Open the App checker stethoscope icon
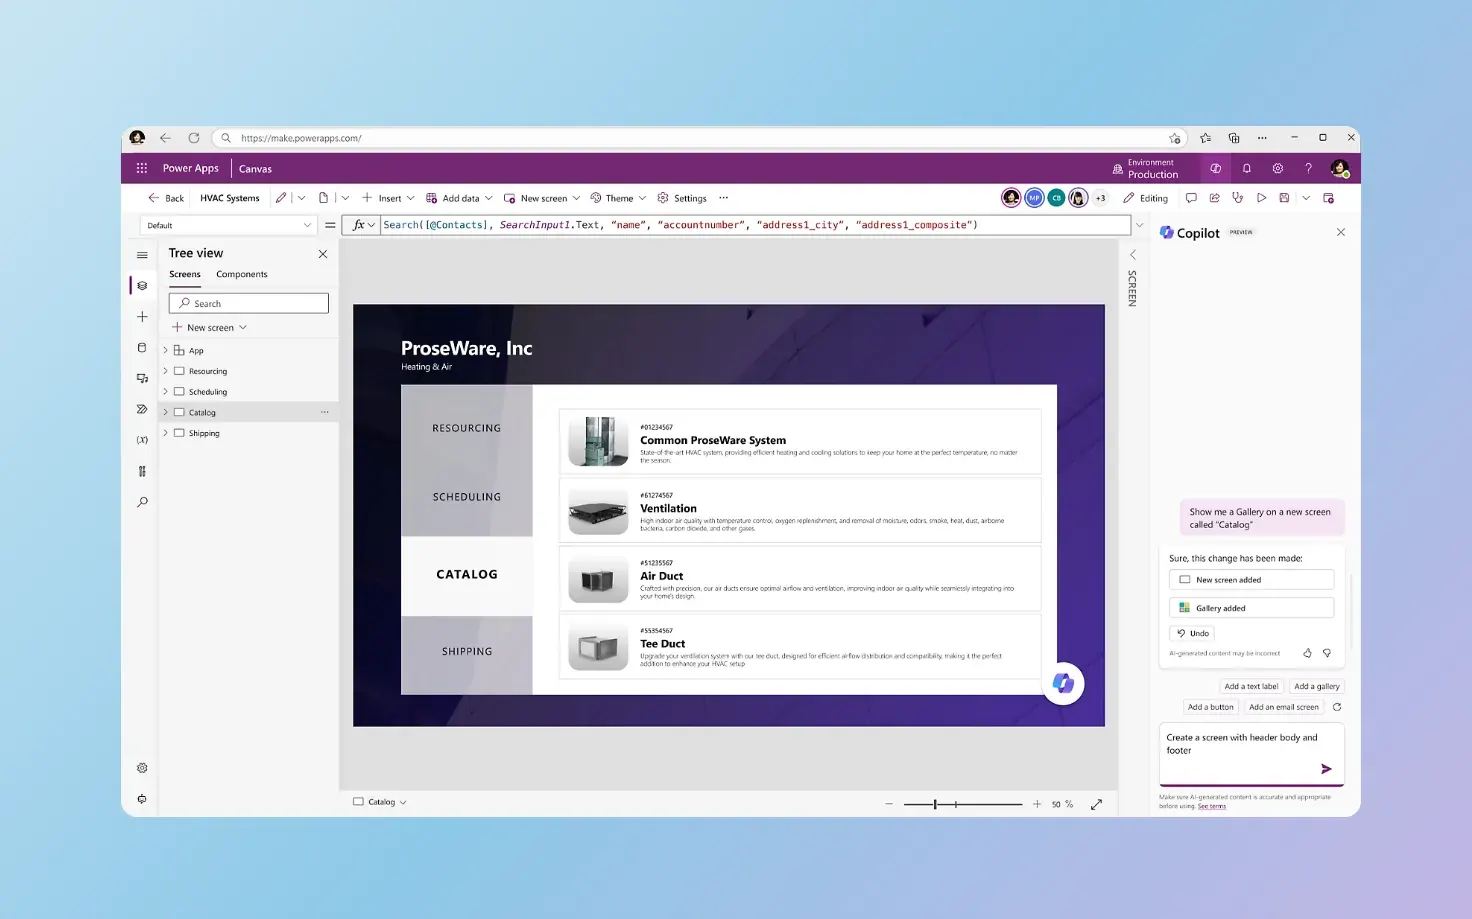This screenshot has height=919, width=1472. tap(1238, 198)
